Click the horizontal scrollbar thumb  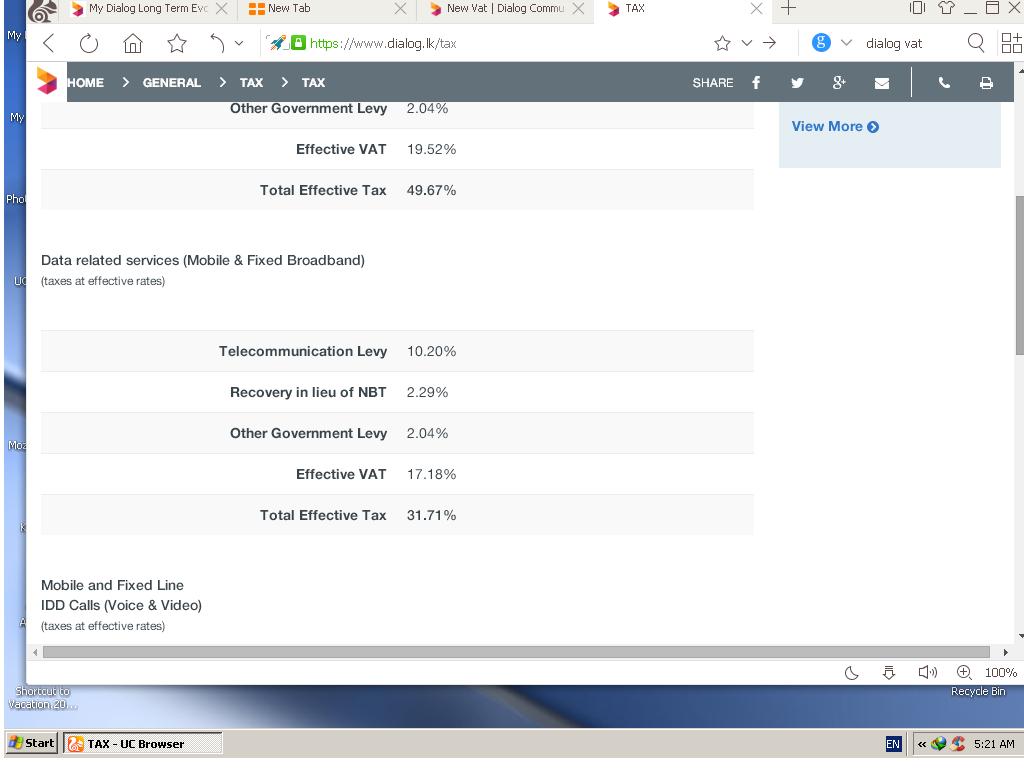[x=516, y=652]
